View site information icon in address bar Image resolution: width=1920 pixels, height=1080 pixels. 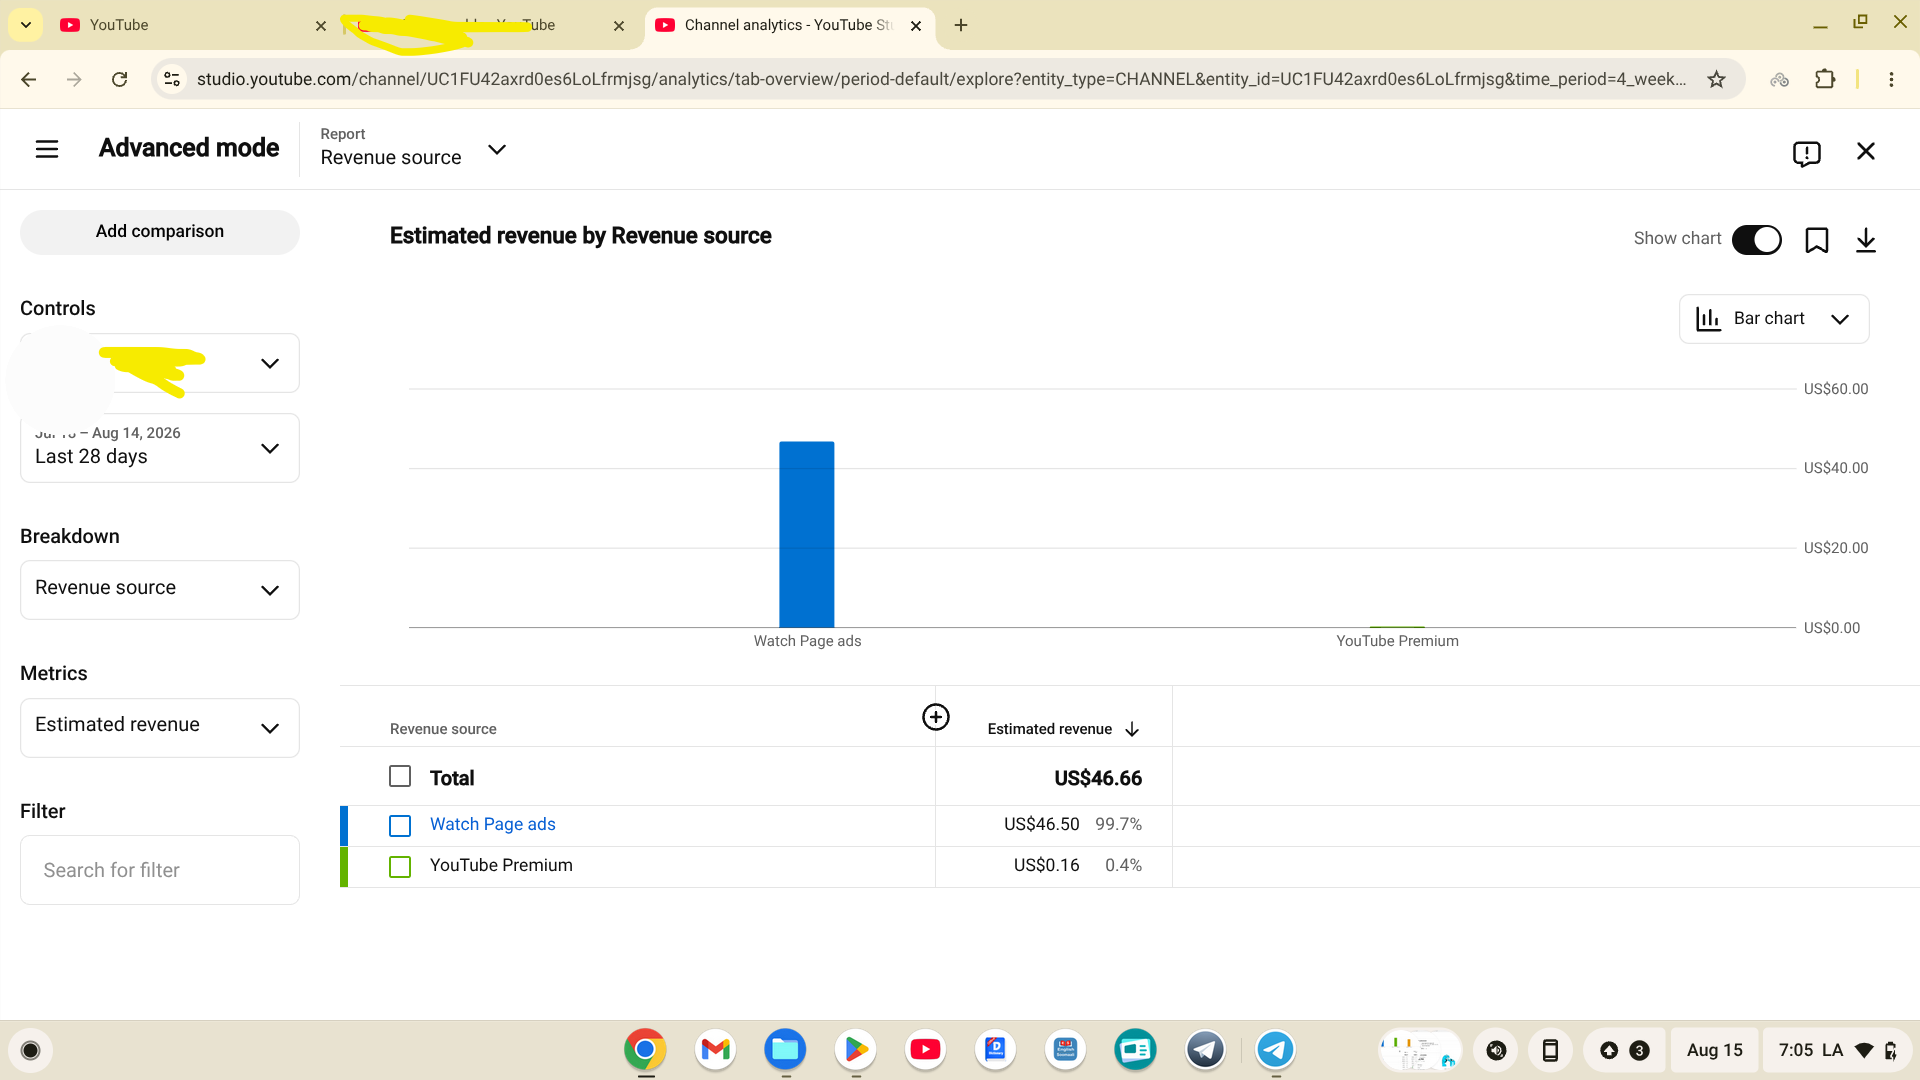point(172,79)
